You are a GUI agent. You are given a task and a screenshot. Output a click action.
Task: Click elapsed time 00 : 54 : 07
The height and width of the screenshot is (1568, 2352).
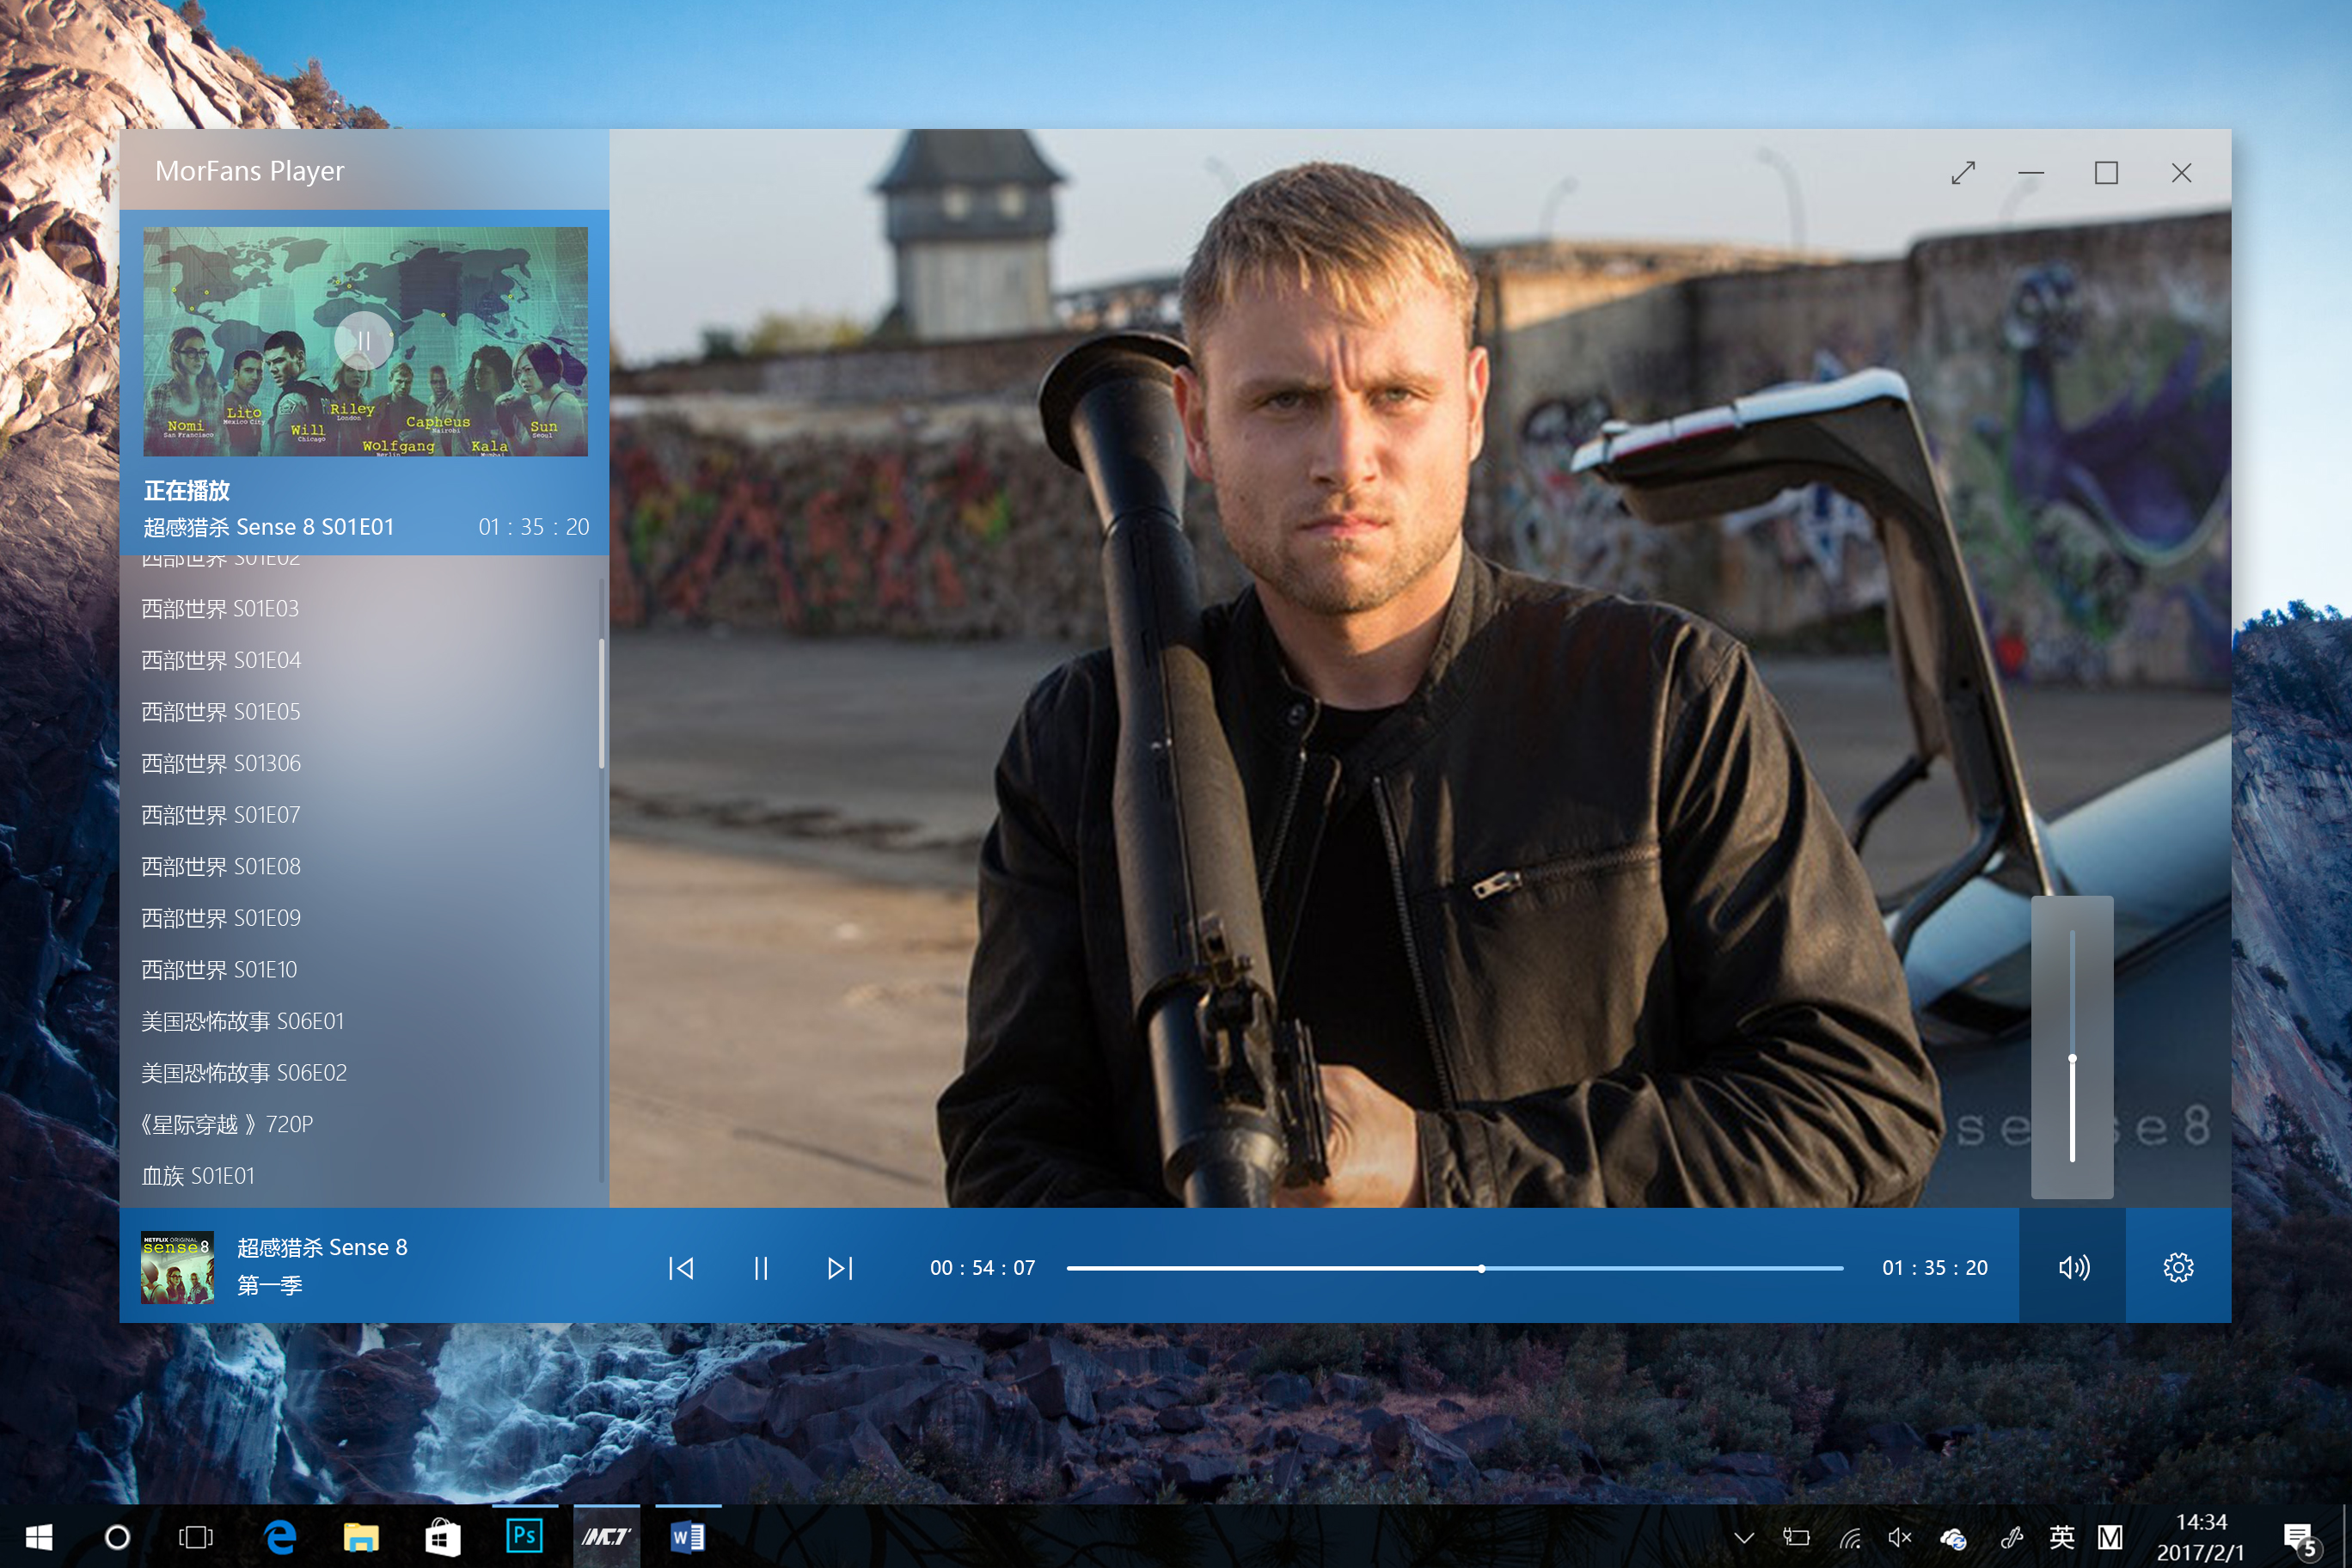[x=982, y=1268]
